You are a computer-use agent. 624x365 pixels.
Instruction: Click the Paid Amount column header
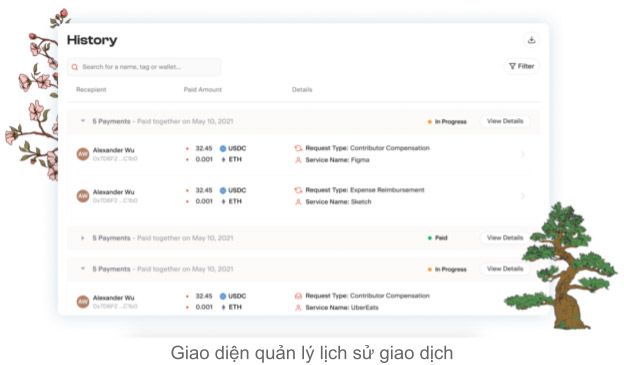pos(203,90)
